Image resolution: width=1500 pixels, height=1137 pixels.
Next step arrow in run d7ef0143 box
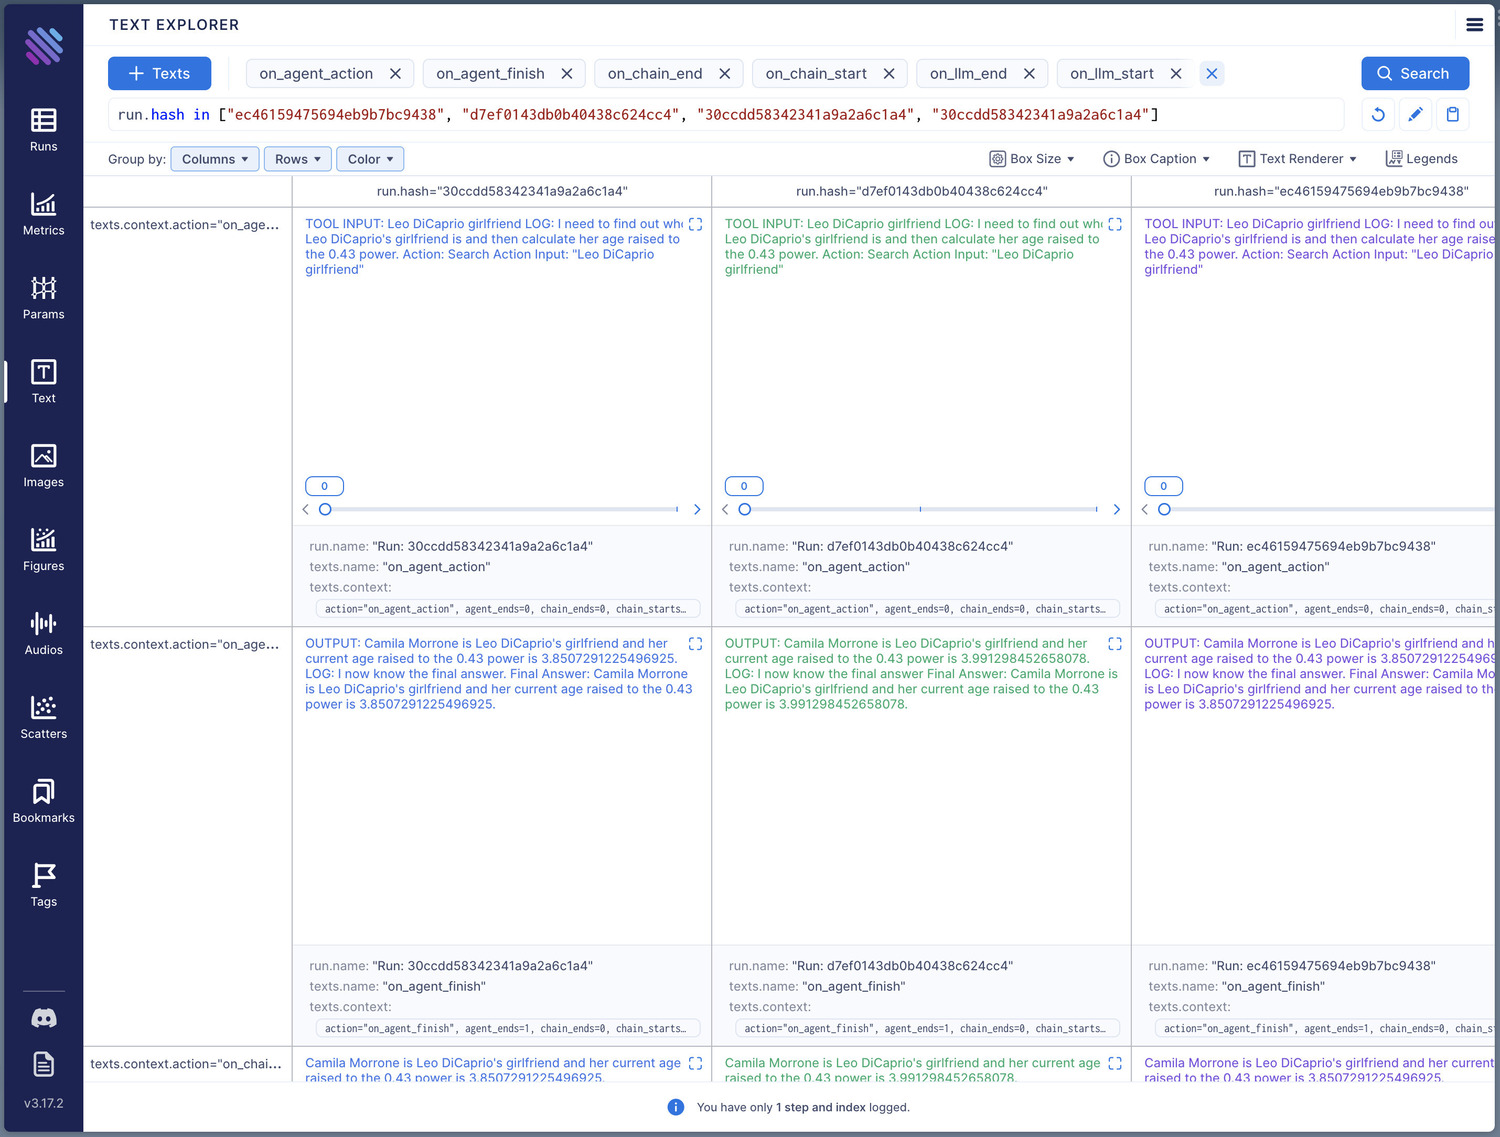click(x=1117, y=510)
